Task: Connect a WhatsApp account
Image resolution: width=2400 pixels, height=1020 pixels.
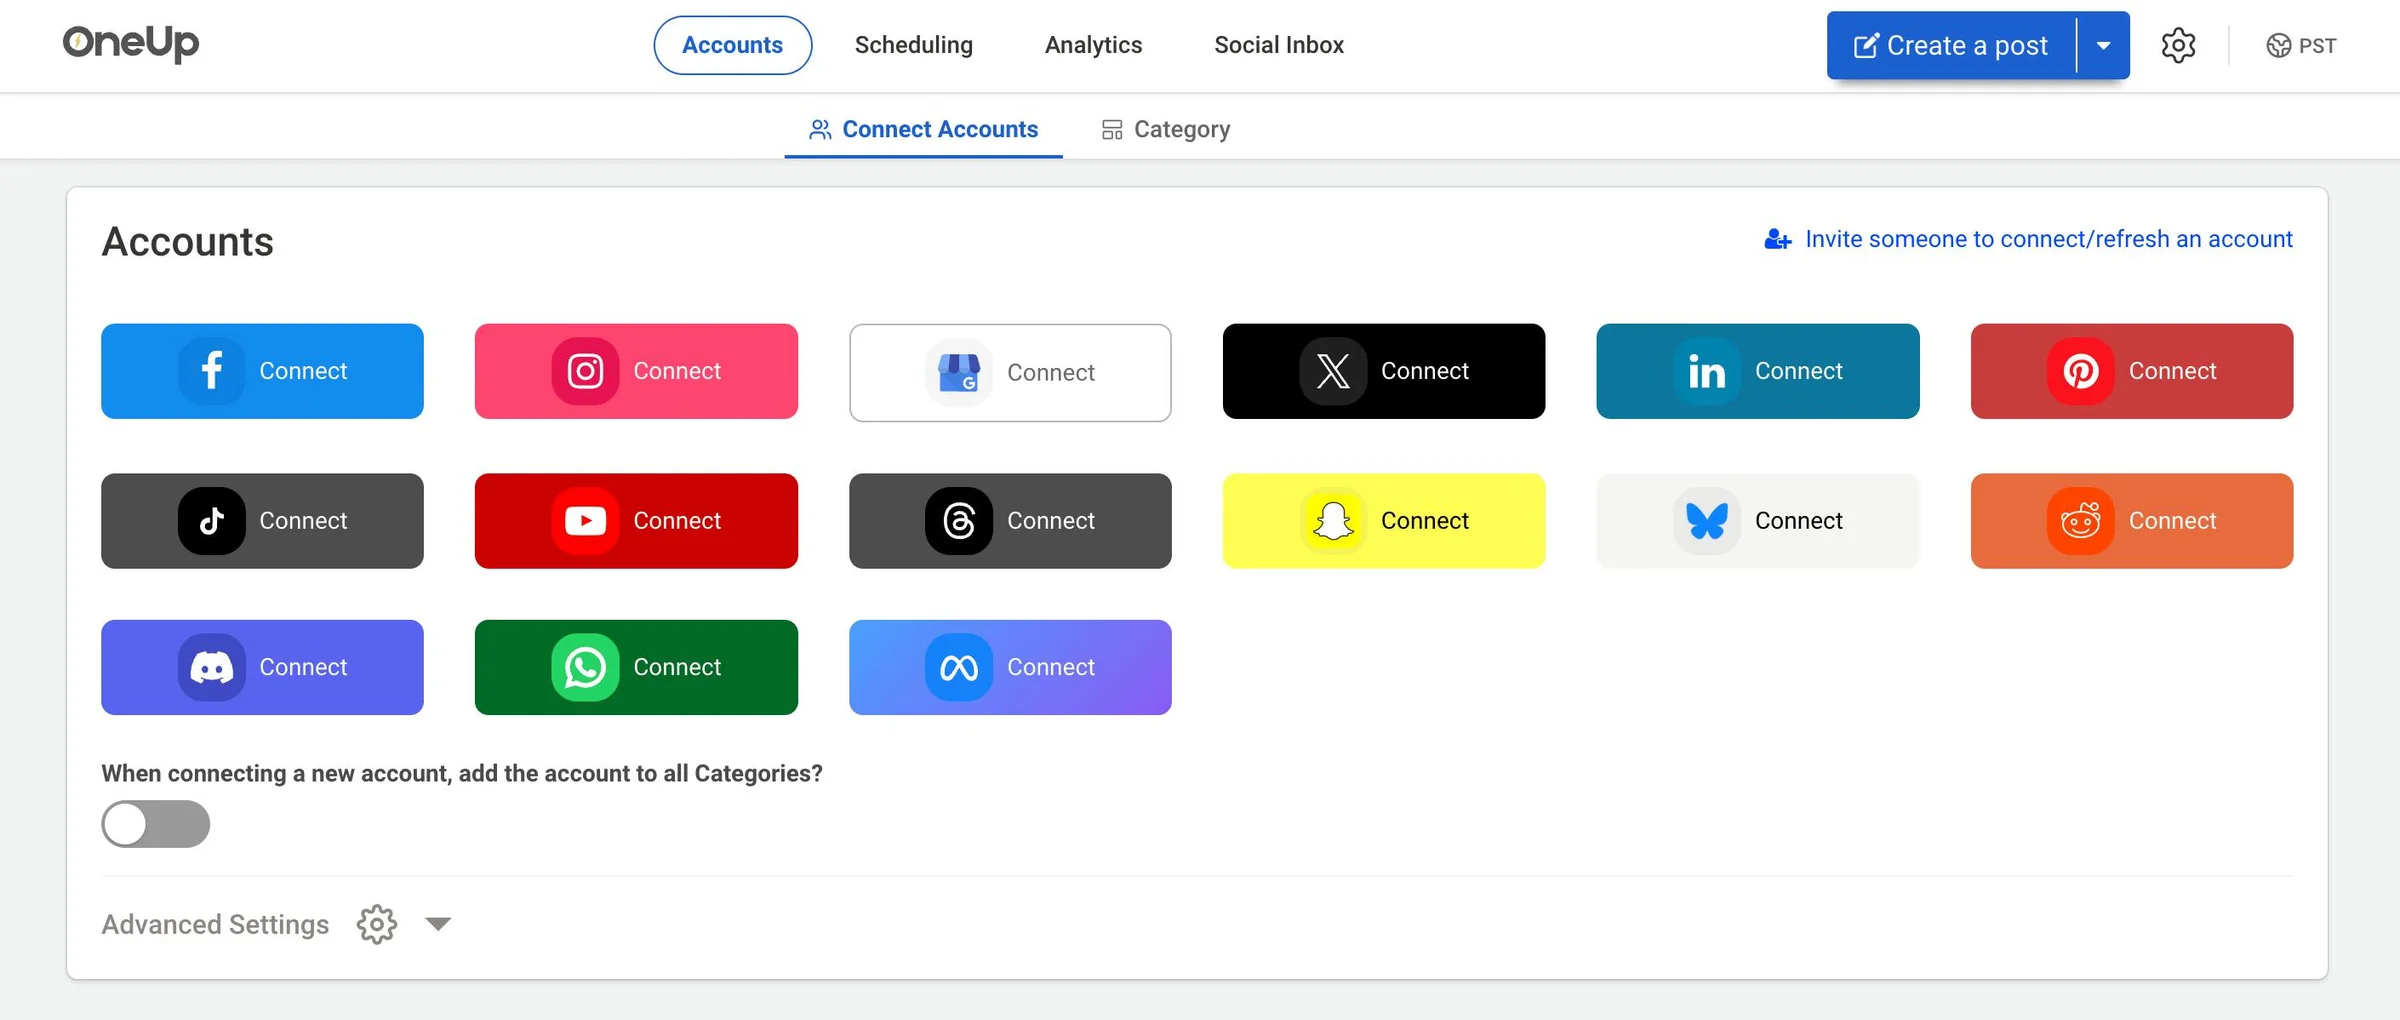Action: (636, 667)
